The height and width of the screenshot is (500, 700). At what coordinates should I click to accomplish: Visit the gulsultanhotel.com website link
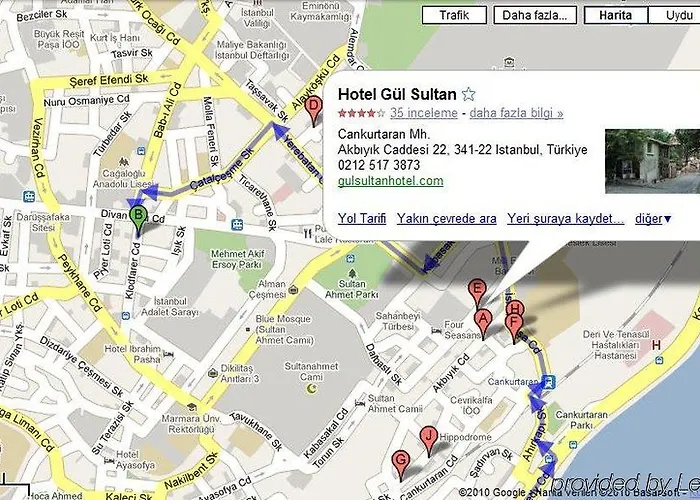391,181
